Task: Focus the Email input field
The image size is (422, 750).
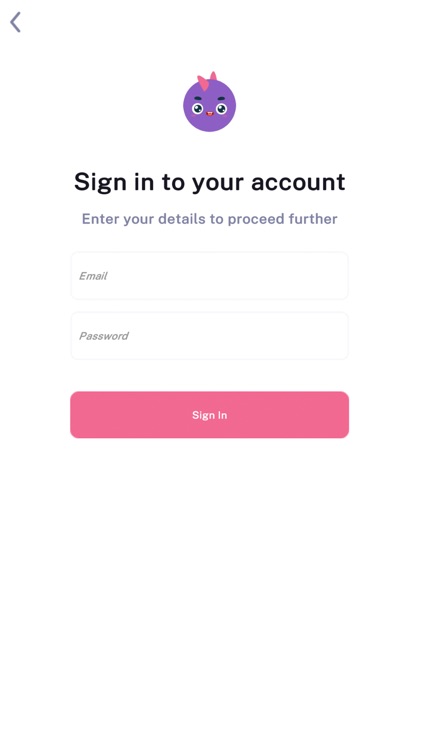Action: pyautogui.click(x=210, y=276)
